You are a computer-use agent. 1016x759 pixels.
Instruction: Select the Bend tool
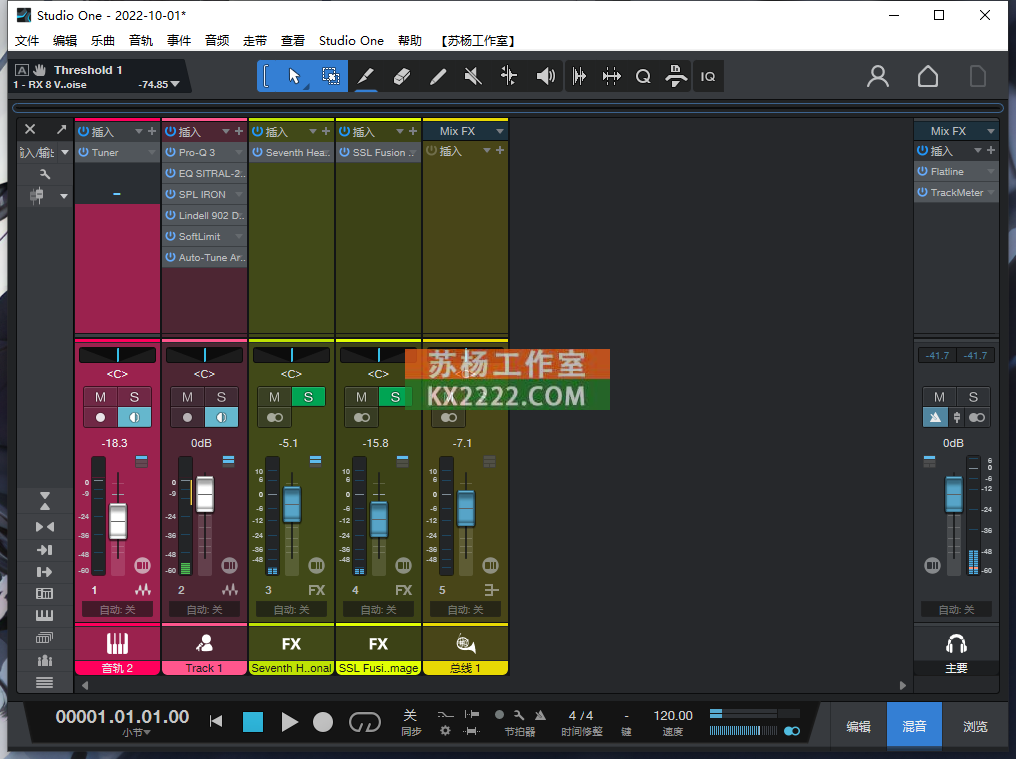(x=509, y=76)
